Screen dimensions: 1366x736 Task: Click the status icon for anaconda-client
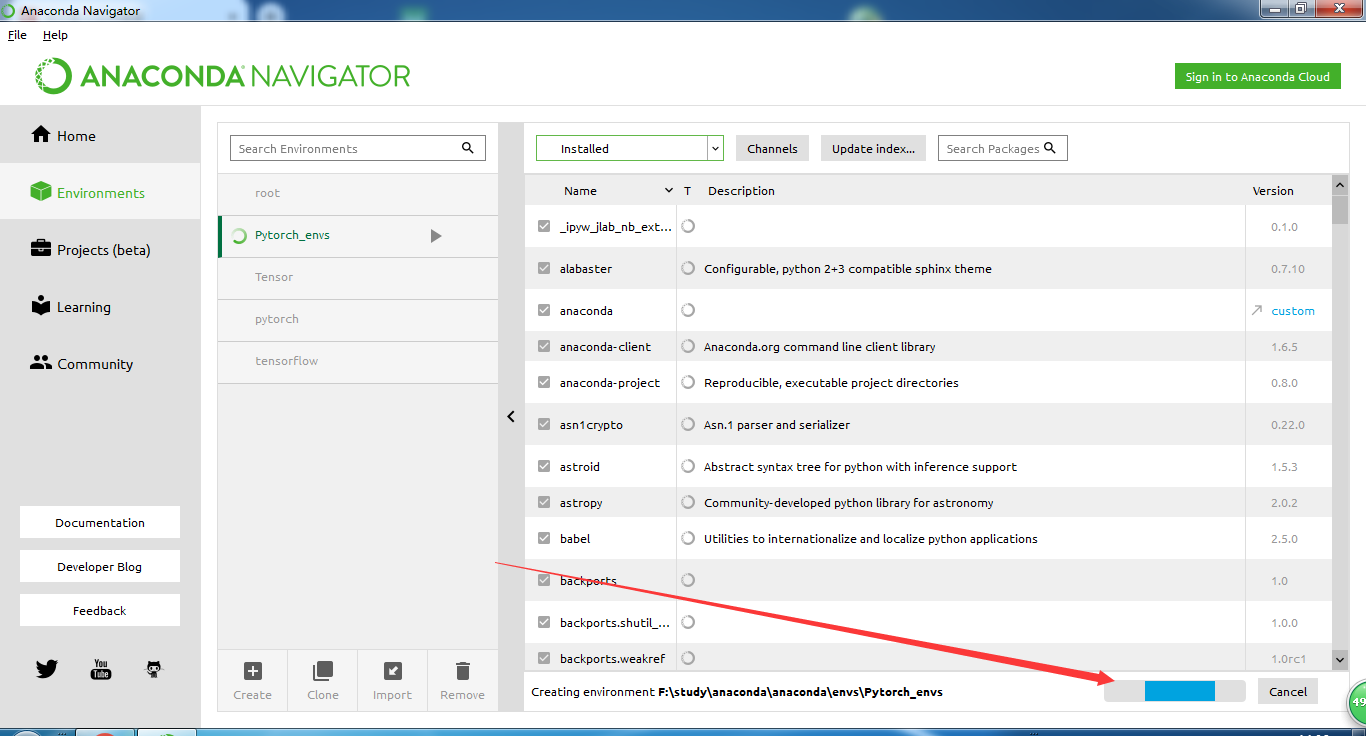tap(688, 346)
